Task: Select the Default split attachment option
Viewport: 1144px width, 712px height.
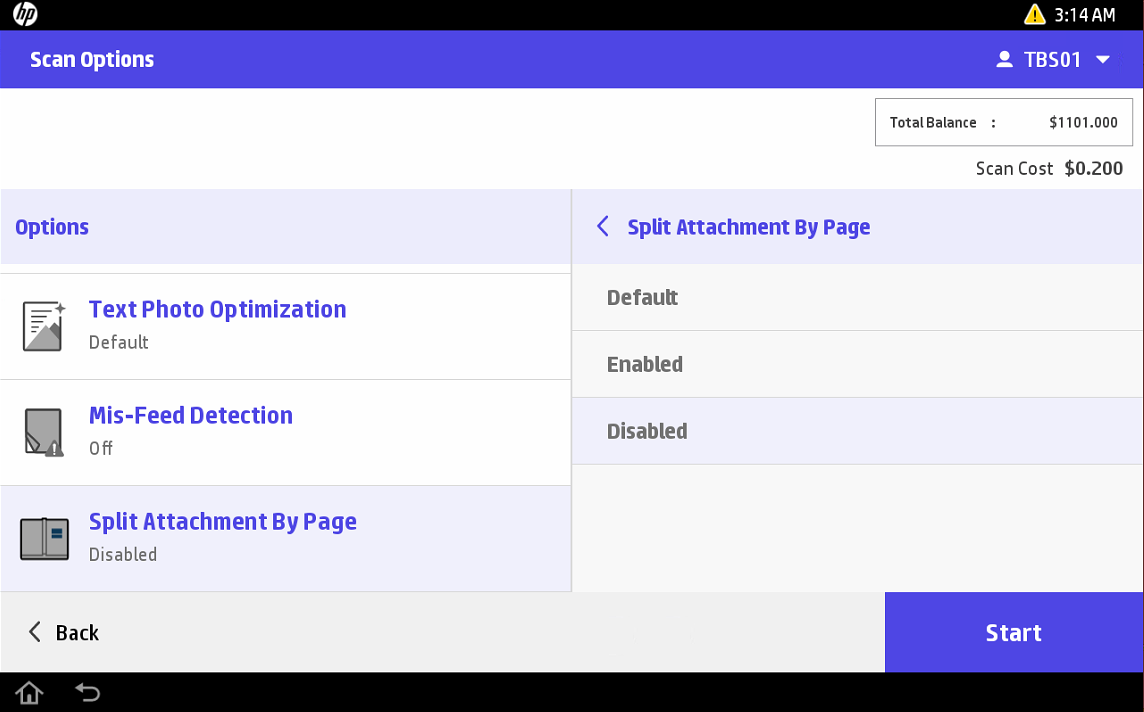Action: click(x=857, y=298)
